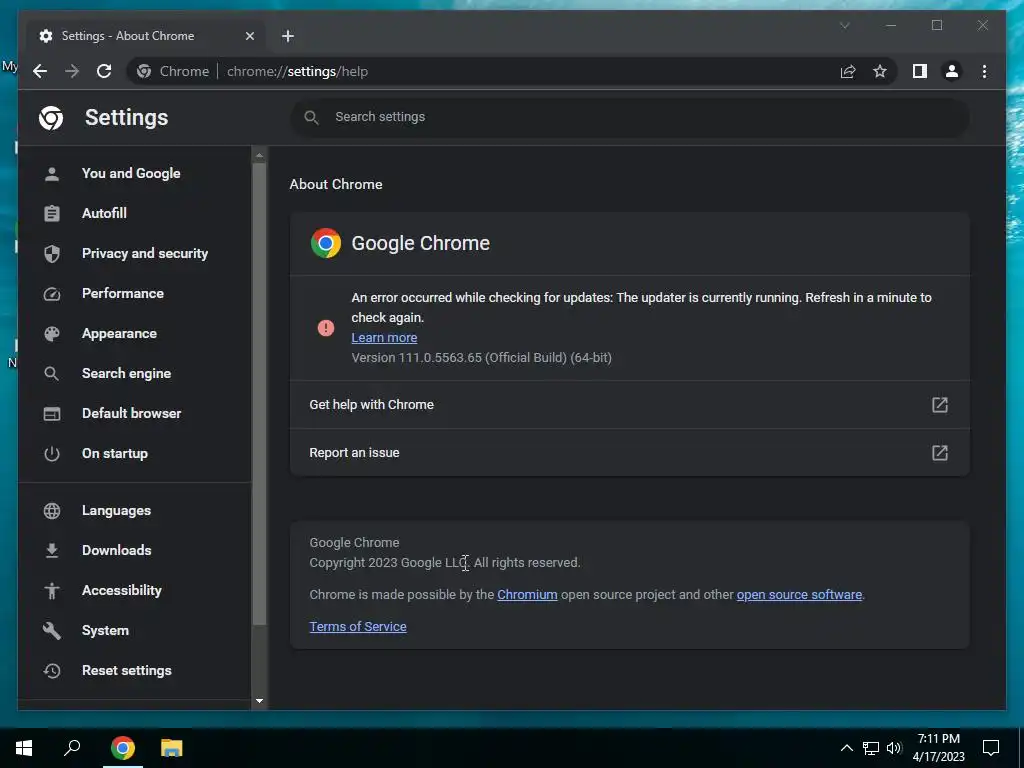Screen dimensions: 1024x768
Task: Click the speedometer Performance icon
Action: 52,294
